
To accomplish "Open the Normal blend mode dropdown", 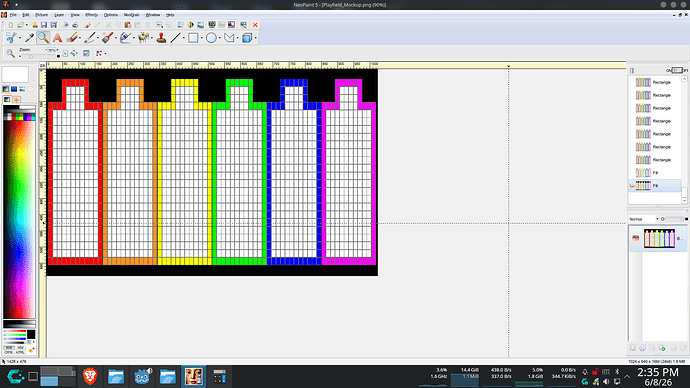I will click(x=643, y=219).
